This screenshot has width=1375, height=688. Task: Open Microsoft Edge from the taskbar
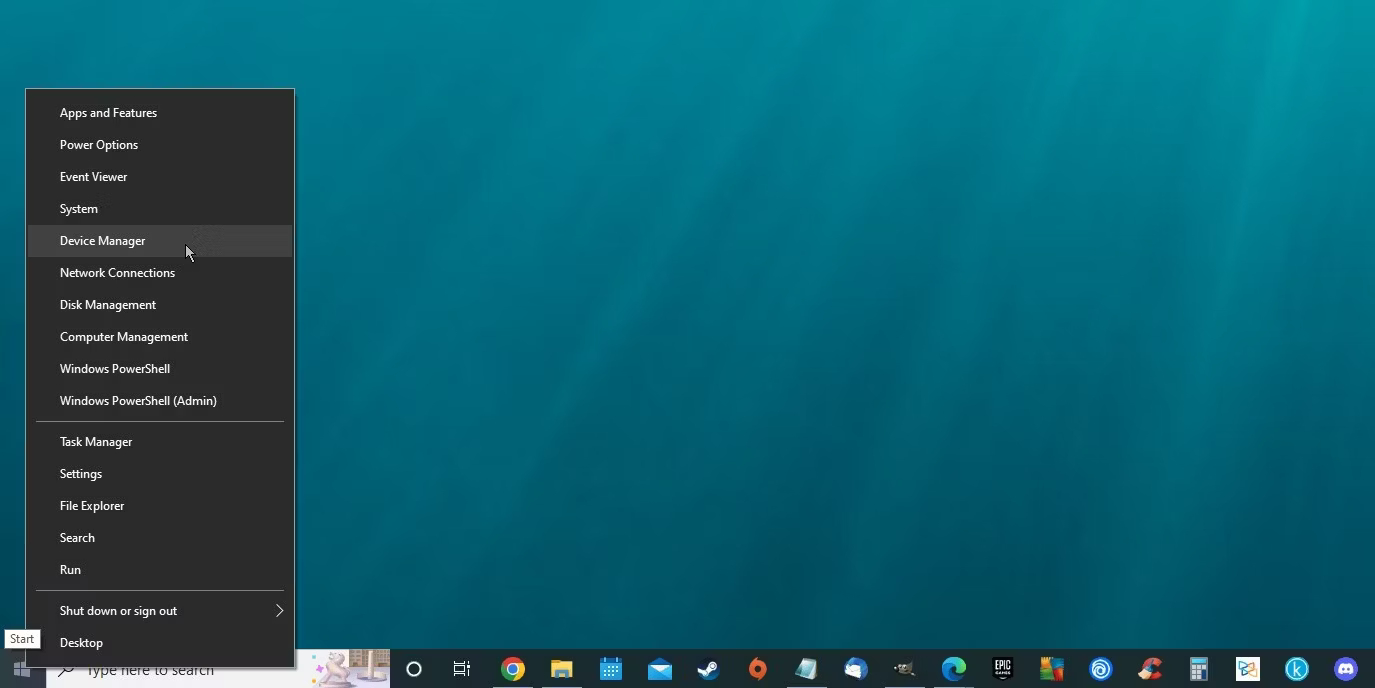pyautogui.click(x=954, y=669)
